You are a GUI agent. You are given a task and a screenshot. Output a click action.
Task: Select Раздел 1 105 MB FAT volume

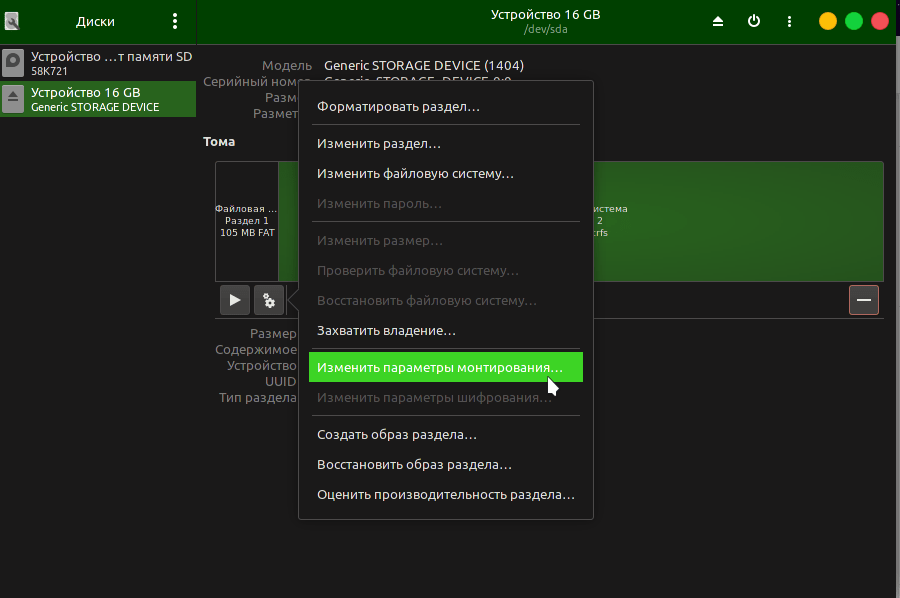point(247,221)
